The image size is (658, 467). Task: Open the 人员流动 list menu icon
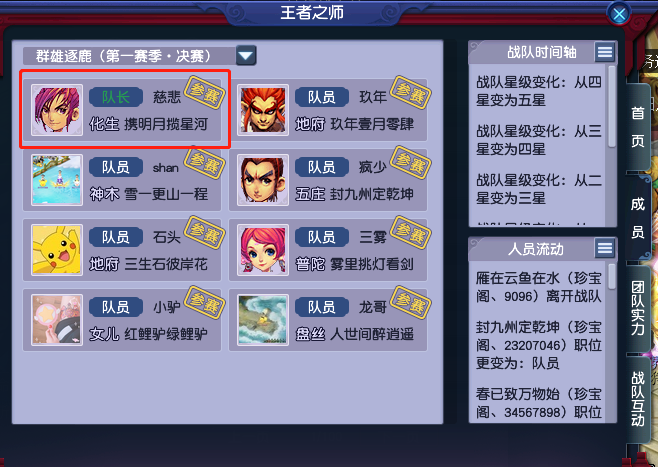605,248
